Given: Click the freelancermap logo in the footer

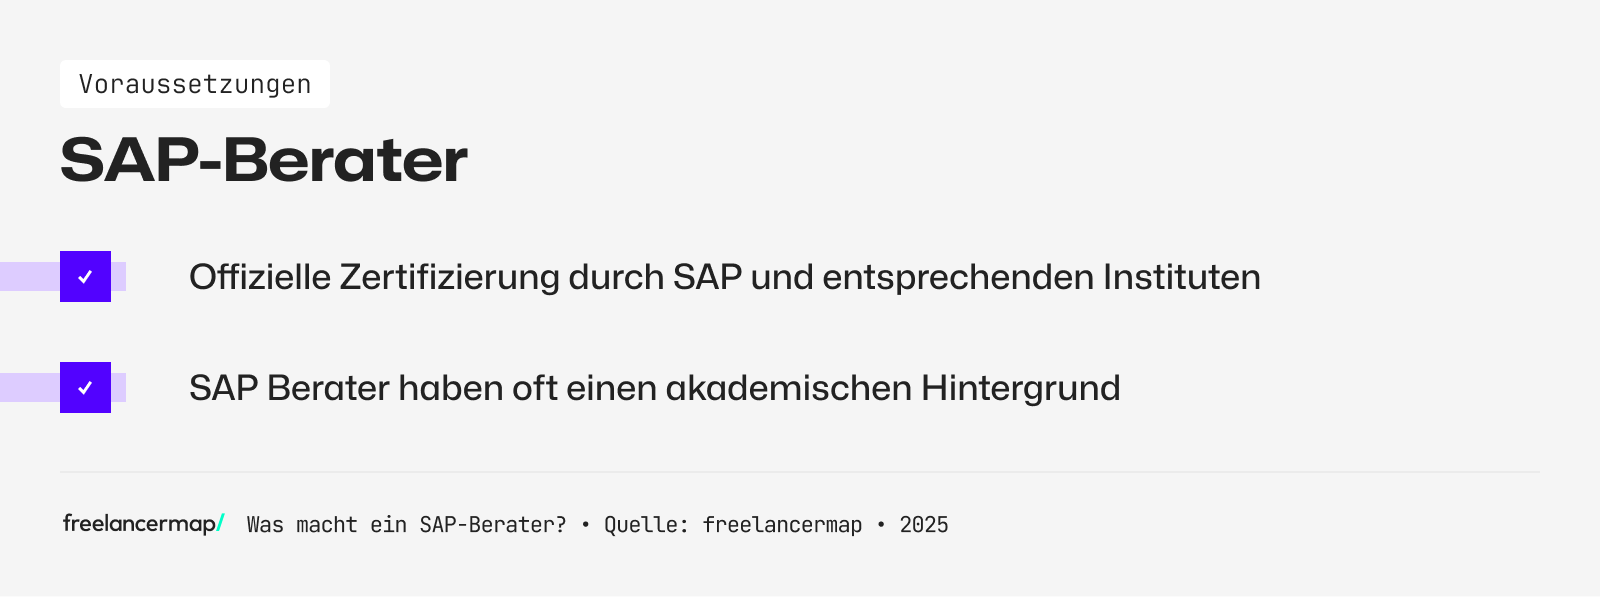Looking at the screenshot, I should pos(139,523).
